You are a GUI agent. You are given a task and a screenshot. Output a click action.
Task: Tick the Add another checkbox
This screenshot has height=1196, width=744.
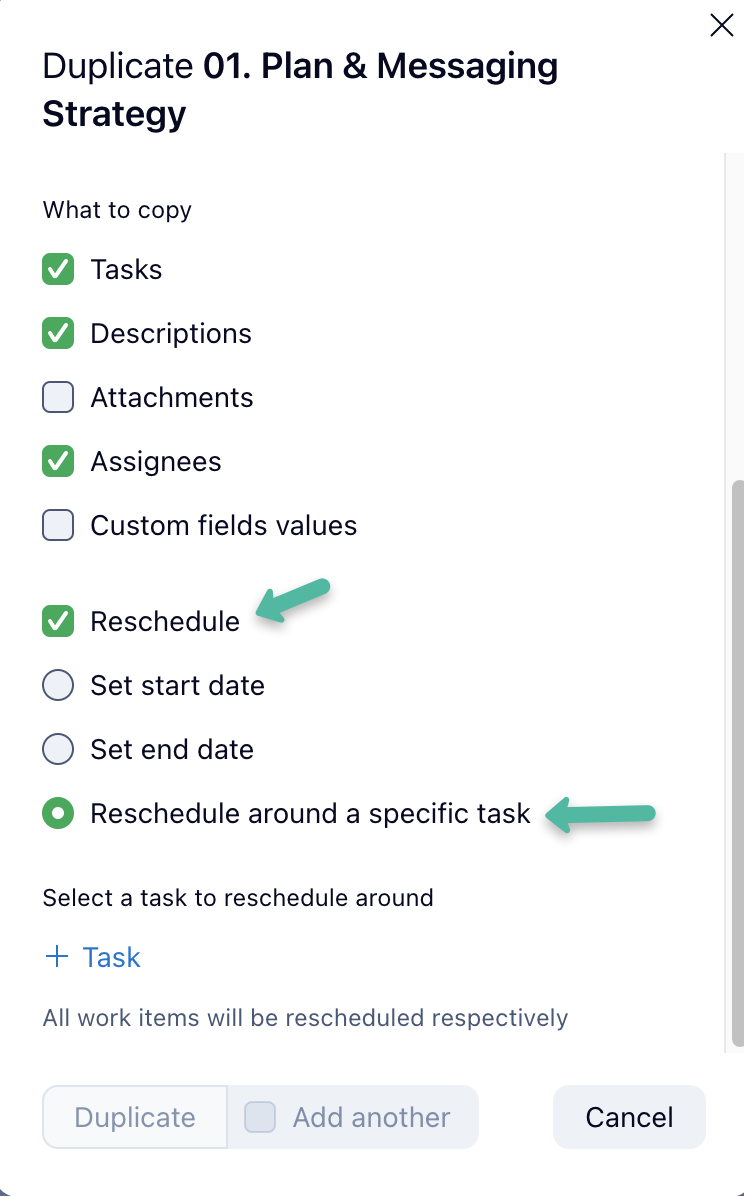(x=261, y=1116)
